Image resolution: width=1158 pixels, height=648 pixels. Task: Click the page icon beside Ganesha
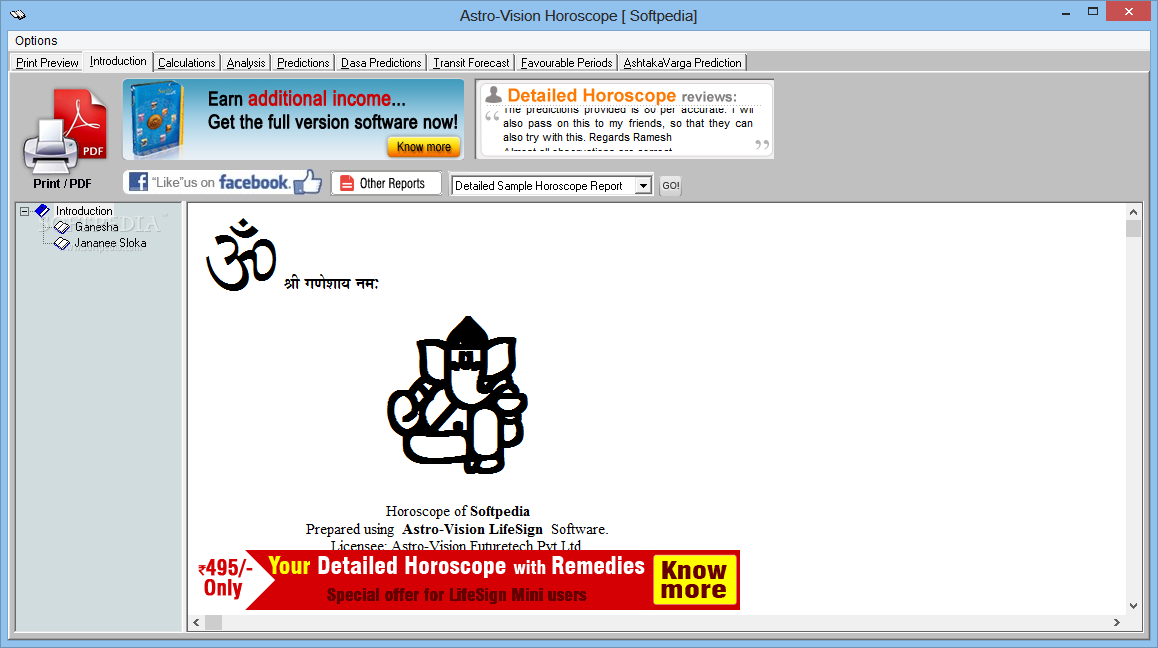click(x=62, y=228)
